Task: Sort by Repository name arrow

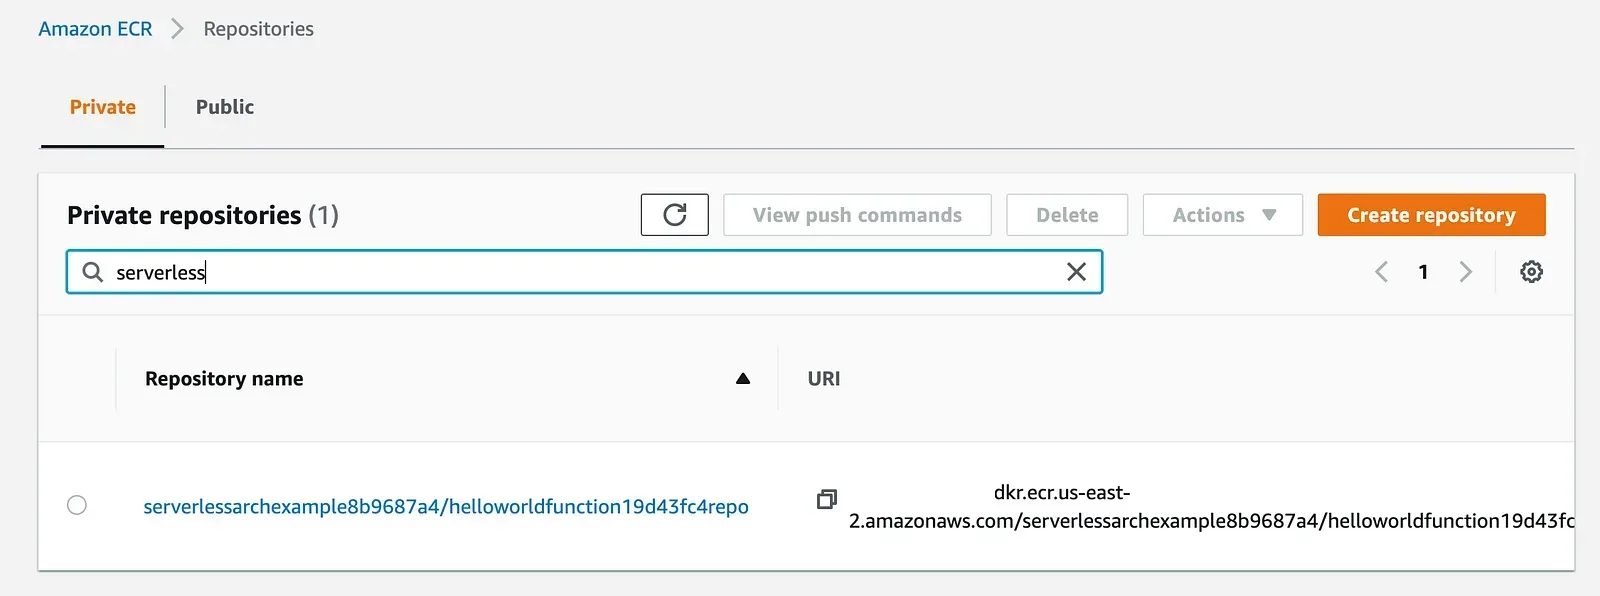Action: tap(743, 379)
